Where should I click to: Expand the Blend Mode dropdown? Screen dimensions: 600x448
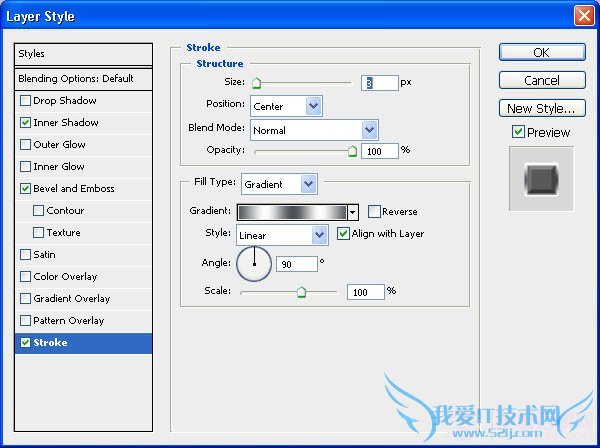(369, 130)
